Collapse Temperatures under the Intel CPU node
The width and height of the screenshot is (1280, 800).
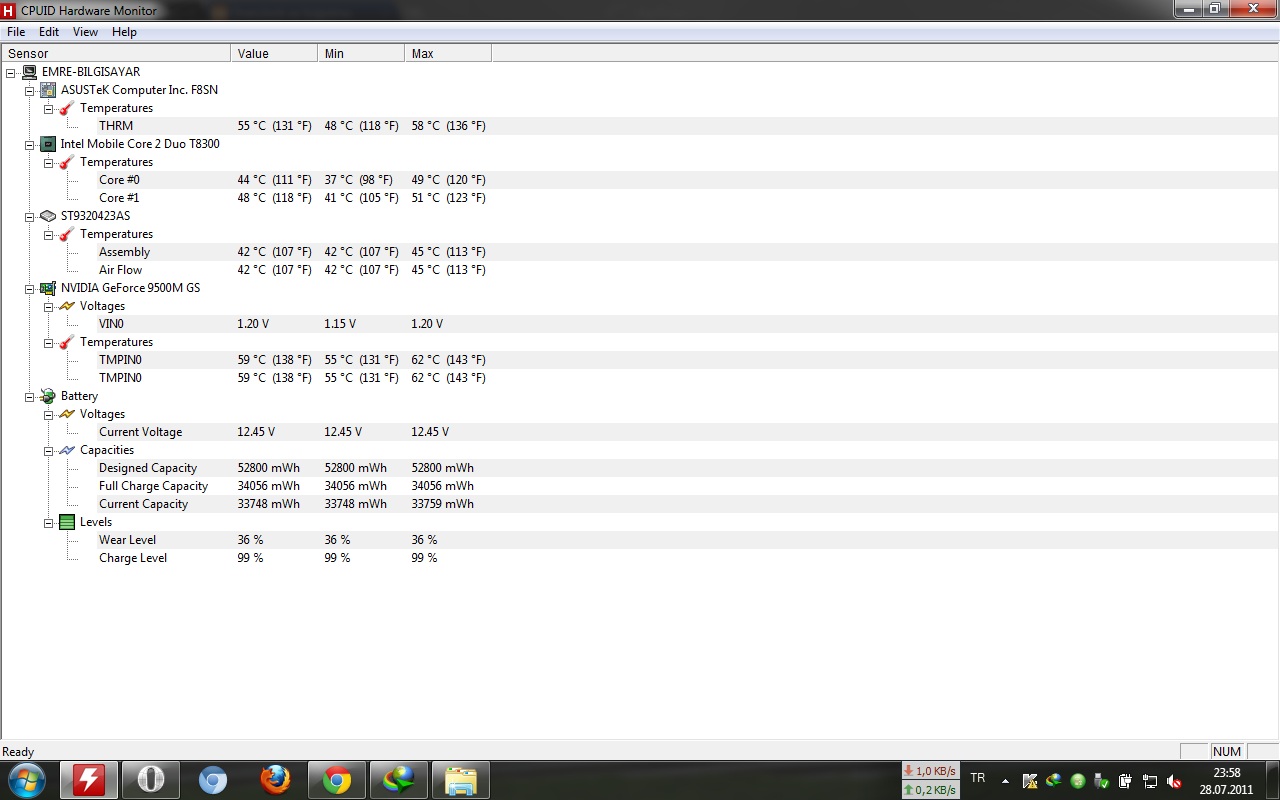tap(49, 162)
